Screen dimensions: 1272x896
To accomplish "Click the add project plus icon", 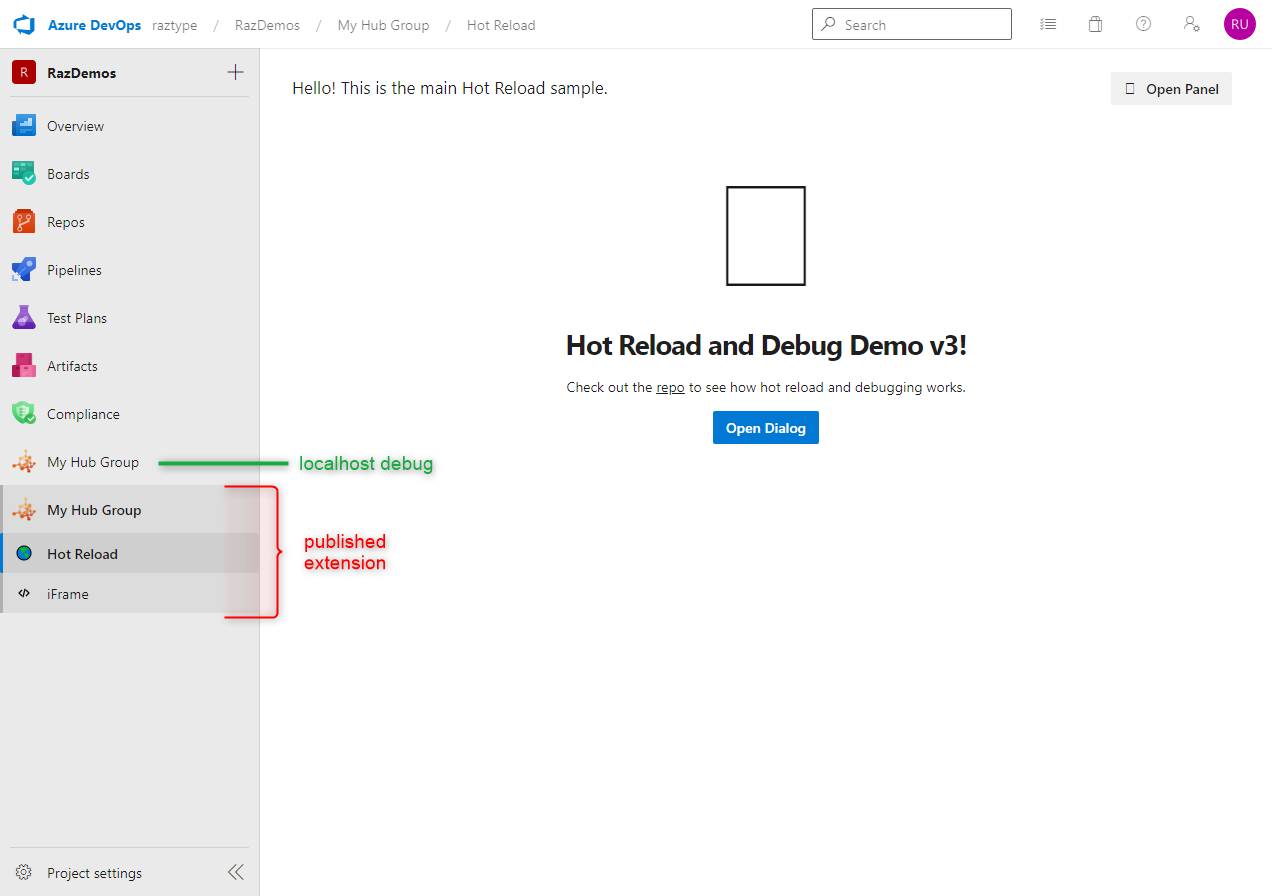I will tap(235, 72).
